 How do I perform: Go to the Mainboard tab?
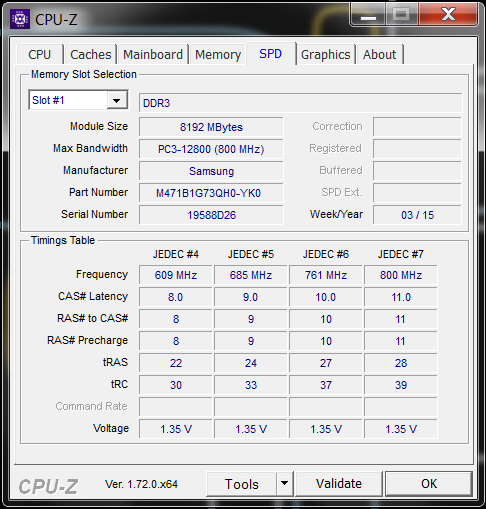[153, 54]
